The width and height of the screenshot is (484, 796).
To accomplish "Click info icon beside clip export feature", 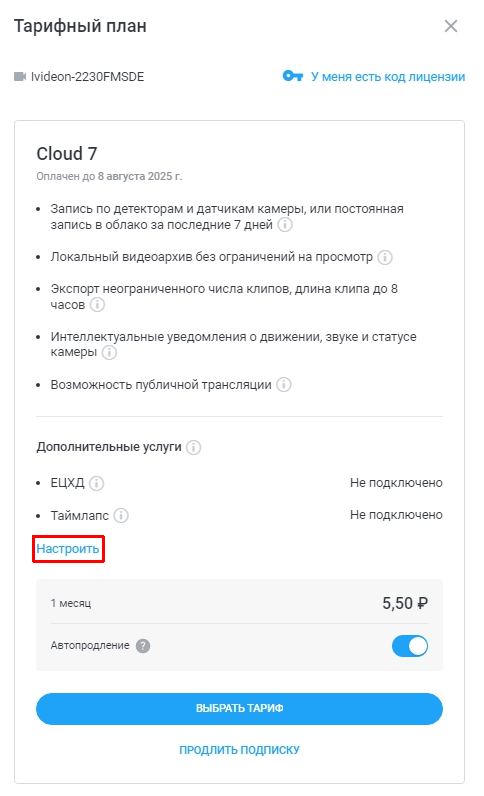I will click(97, 305).
